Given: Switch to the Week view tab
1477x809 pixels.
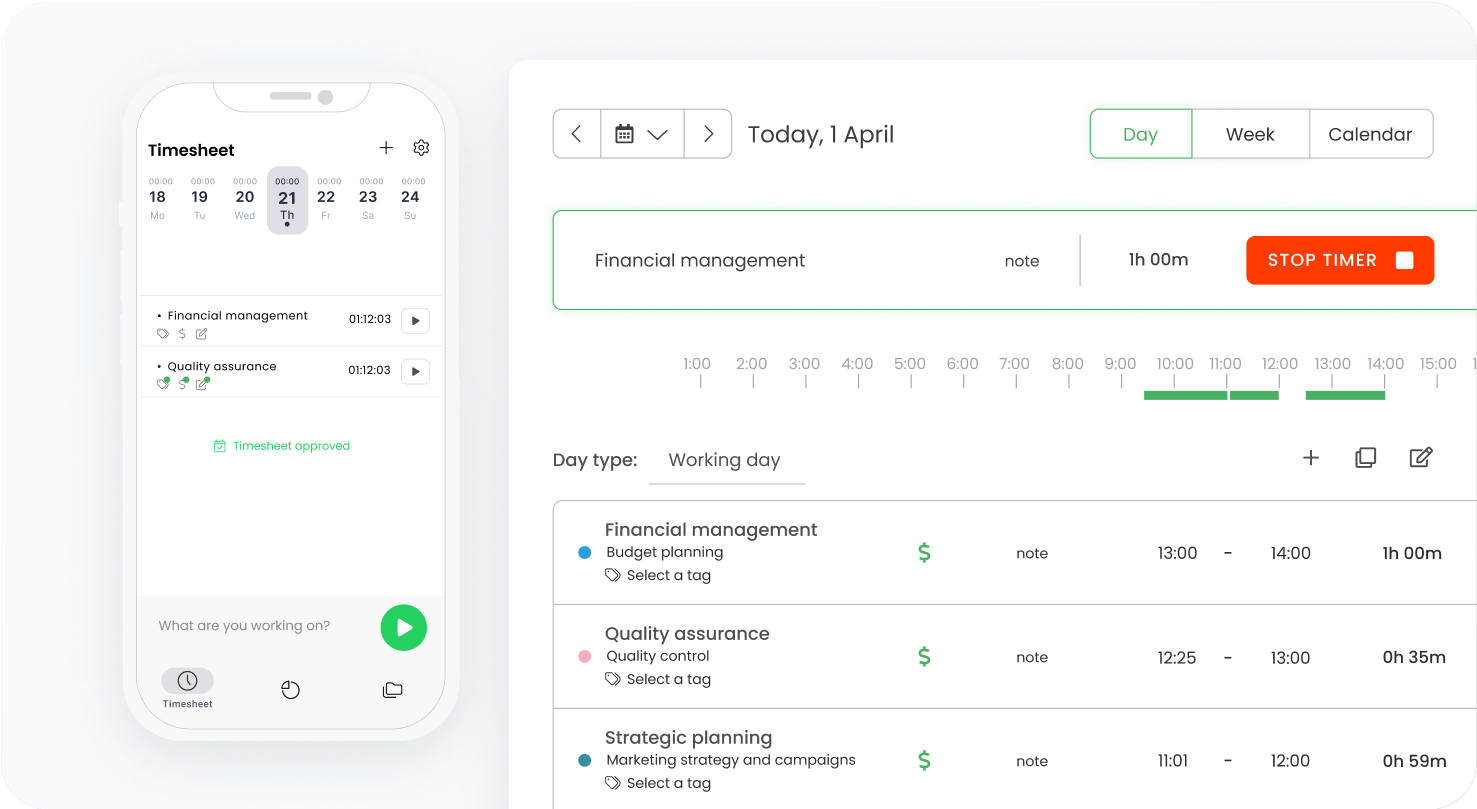Looking at the screenshot, I should 1250,134.
